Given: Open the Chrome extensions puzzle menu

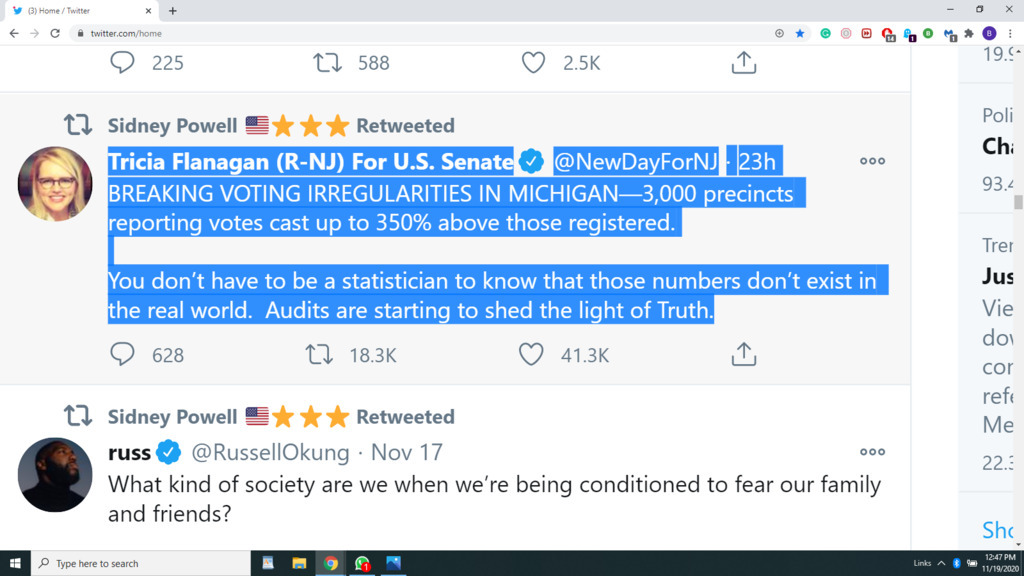Looking at the screenshot, I should click(x=968, y=33).
